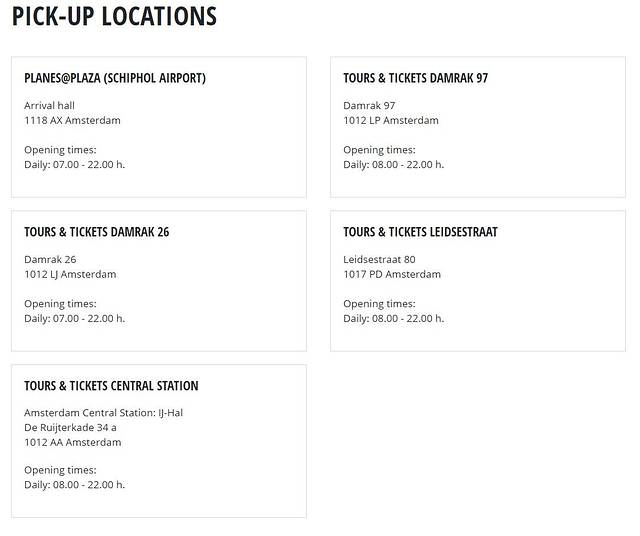Screen dimensions: 640x536
Task: Click the 'De Ruijterkade 34 a' address line
Action: pos(70,427)
